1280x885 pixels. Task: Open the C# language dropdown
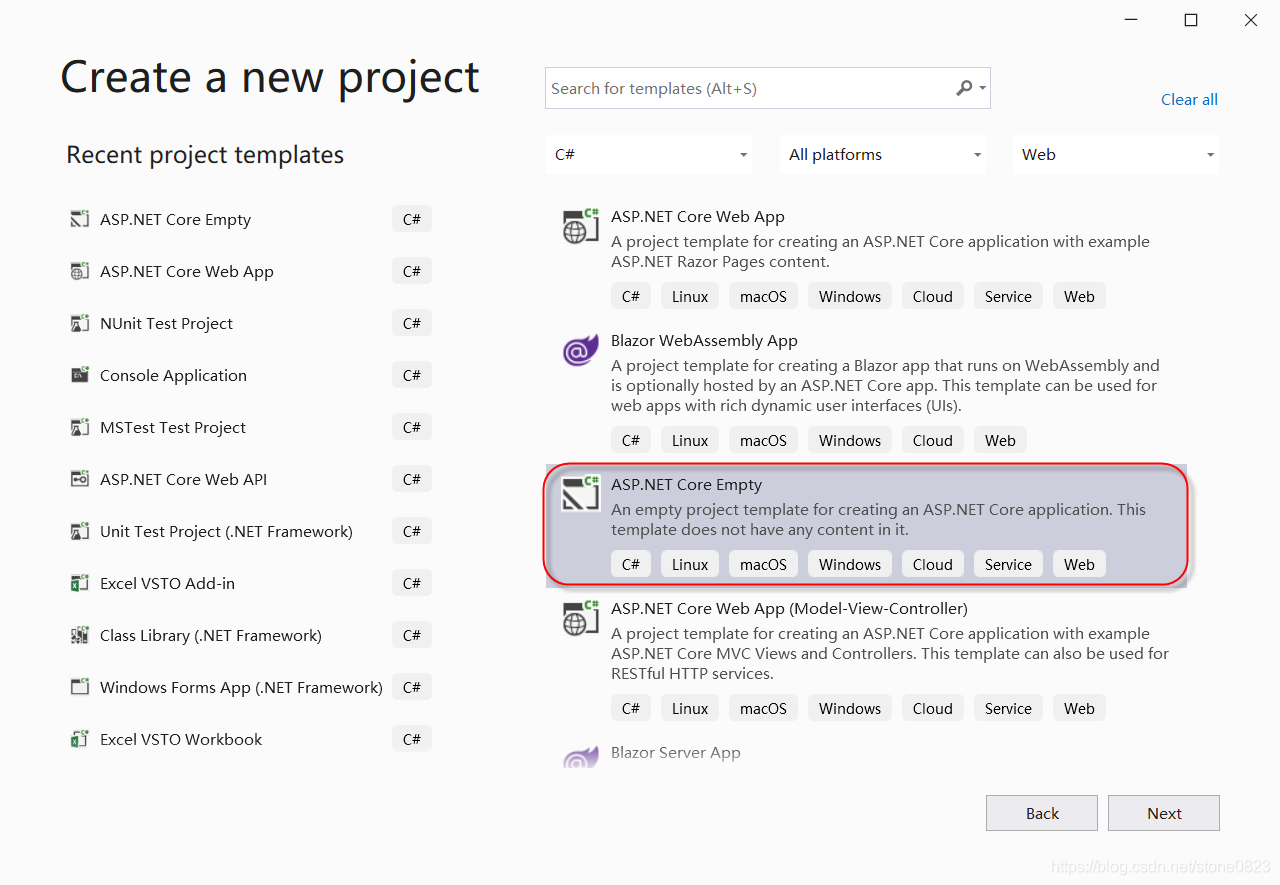(648, 154)
